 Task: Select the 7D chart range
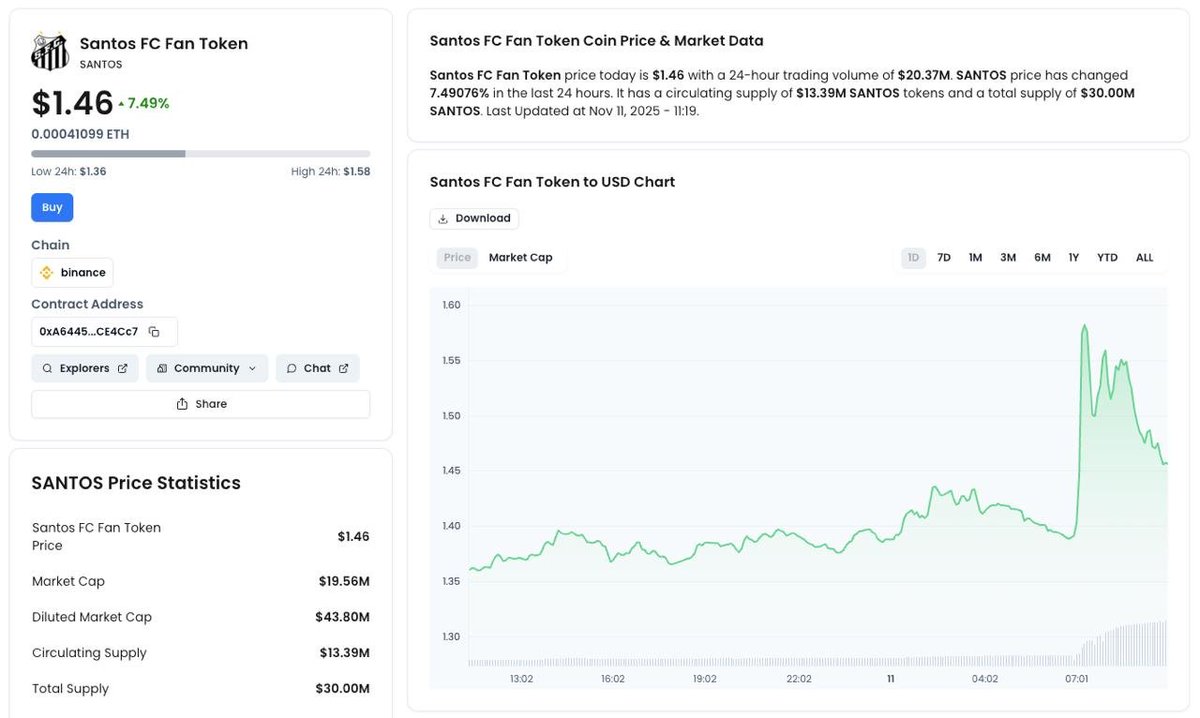(944, 258)
